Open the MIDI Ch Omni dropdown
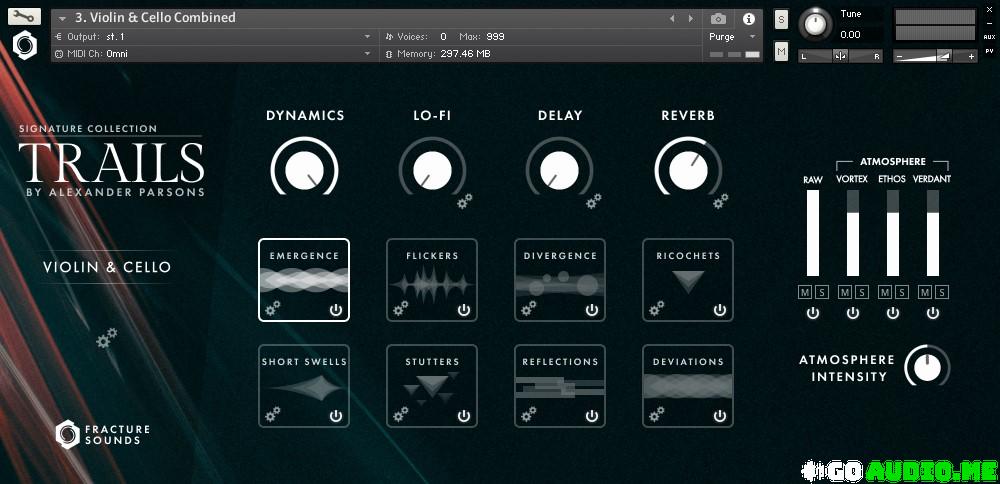 [x=214, y=54]
